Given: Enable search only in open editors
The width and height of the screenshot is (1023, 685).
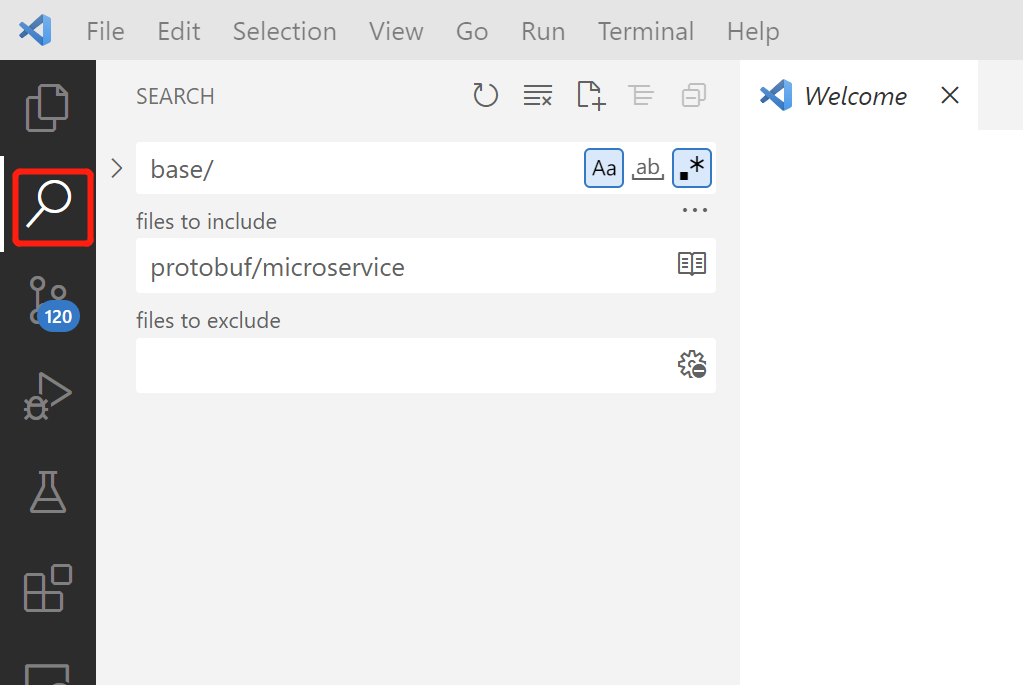Looking at the screenshot, I should tap(691, 265).
